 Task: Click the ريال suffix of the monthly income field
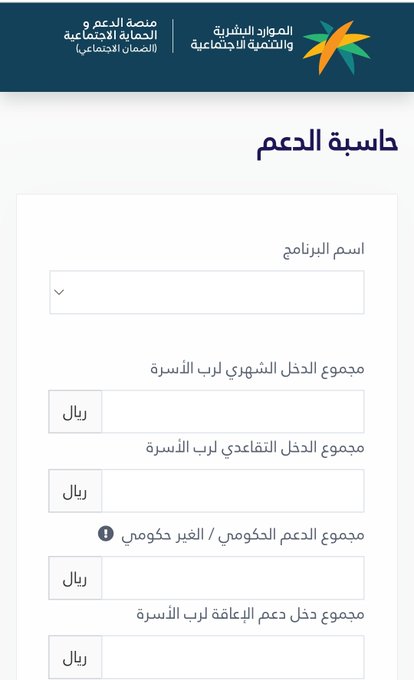[x=75, y=412]
